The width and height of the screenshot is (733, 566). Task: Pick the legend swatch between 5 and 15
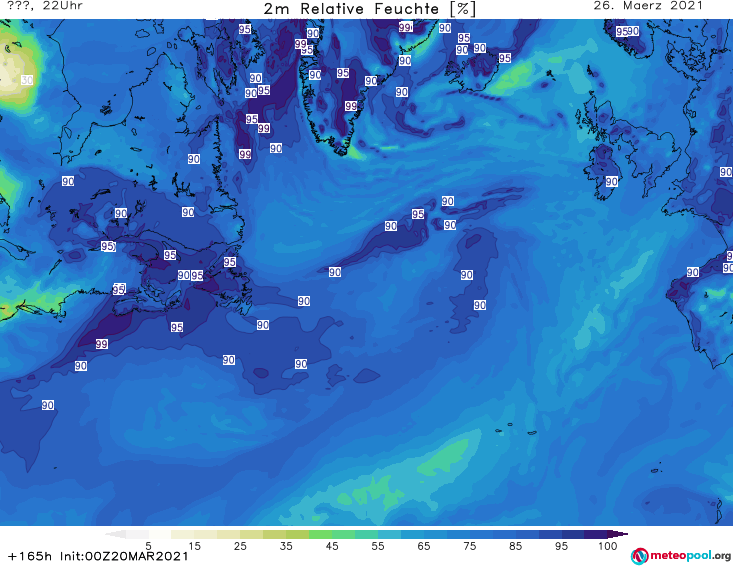(171, 534)
